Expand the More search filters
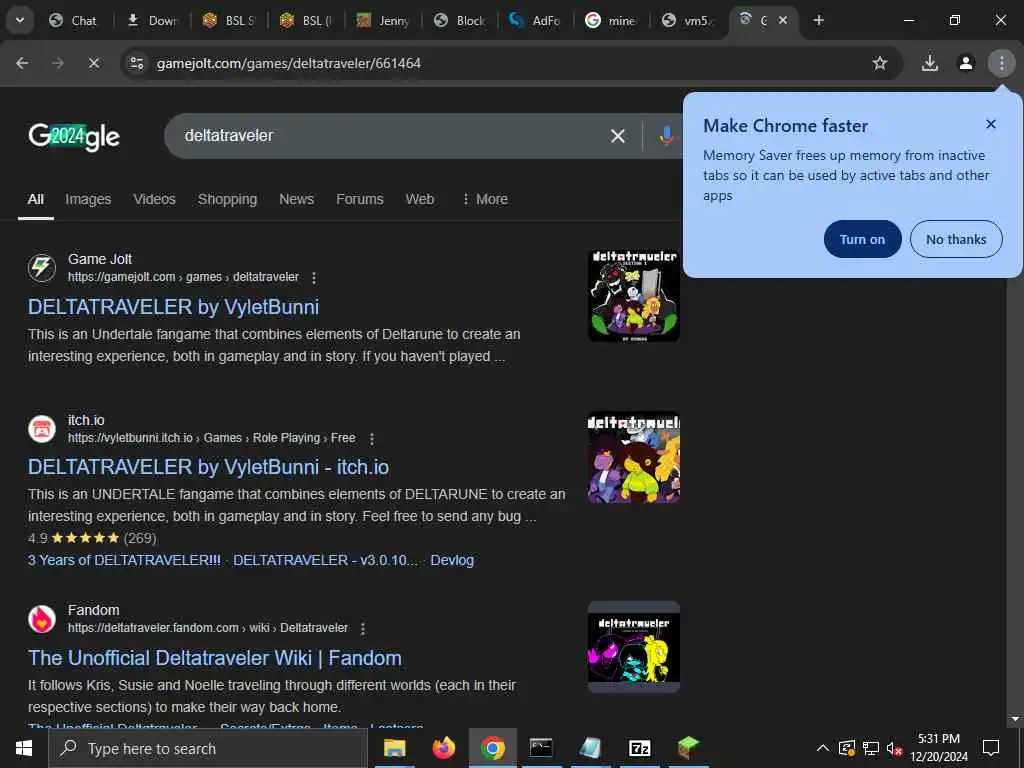The height and width of the screenshot is (768, 1024). point(485,199)
